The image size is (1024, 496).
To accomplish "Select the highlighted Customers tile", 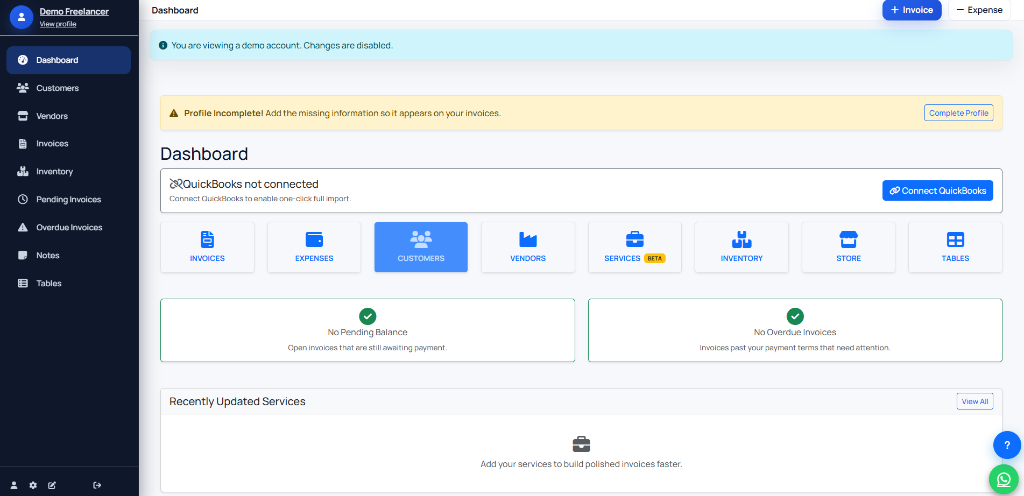I will click(x=421, y=247).
